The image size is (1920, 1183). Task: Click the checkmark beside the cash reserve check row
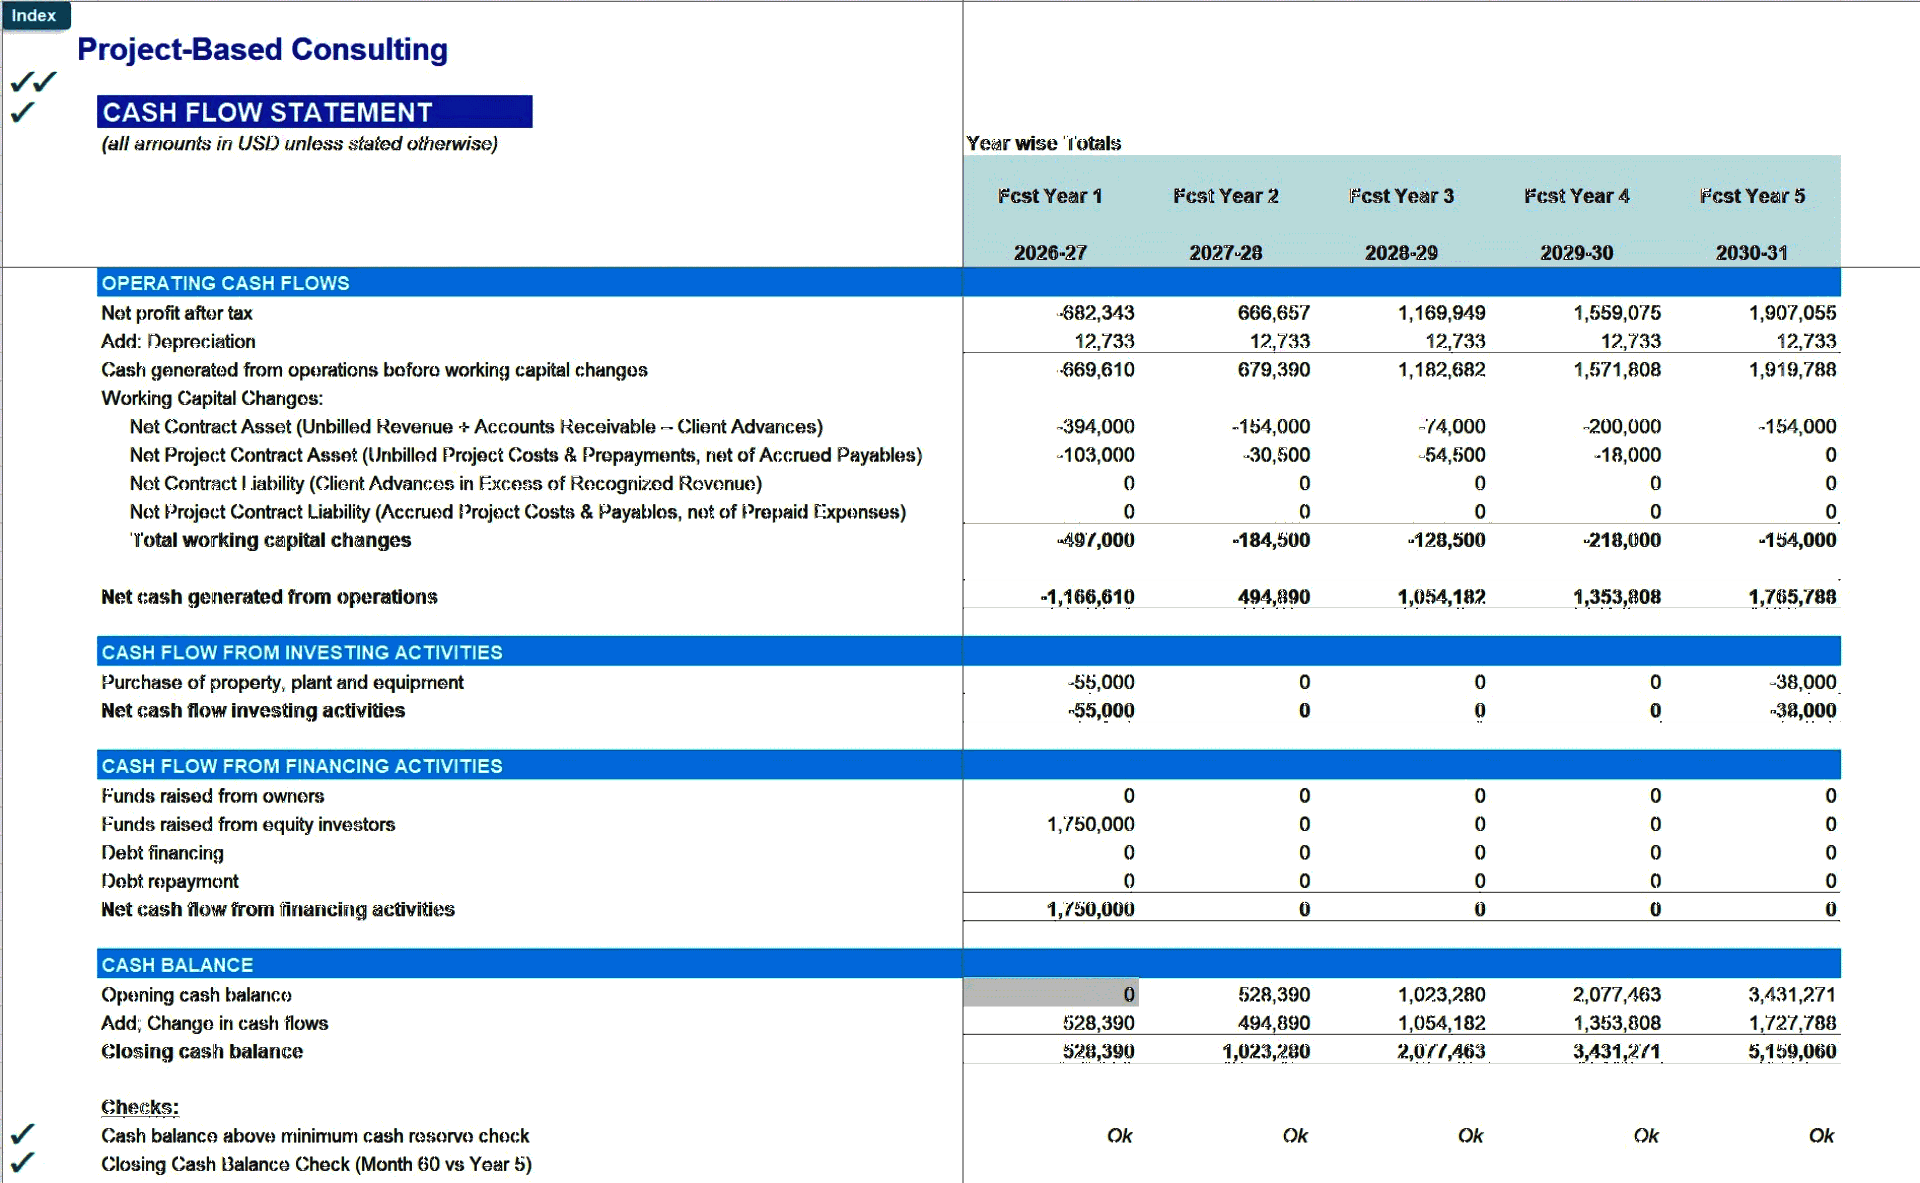click(22, 1133)
